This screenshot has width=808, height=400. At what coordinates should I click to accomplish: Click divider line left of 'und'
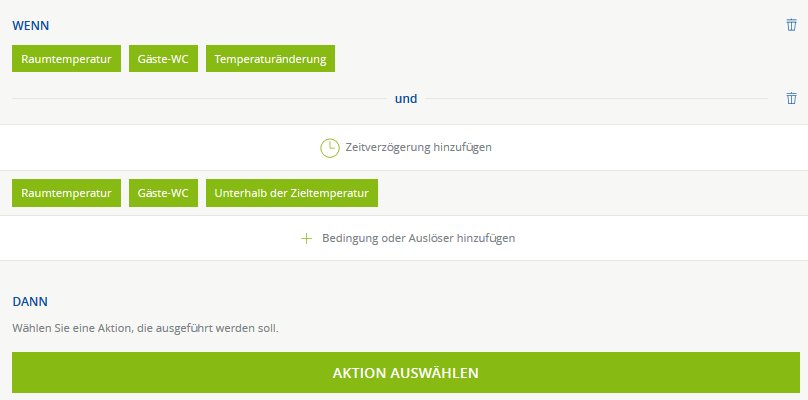199,98
